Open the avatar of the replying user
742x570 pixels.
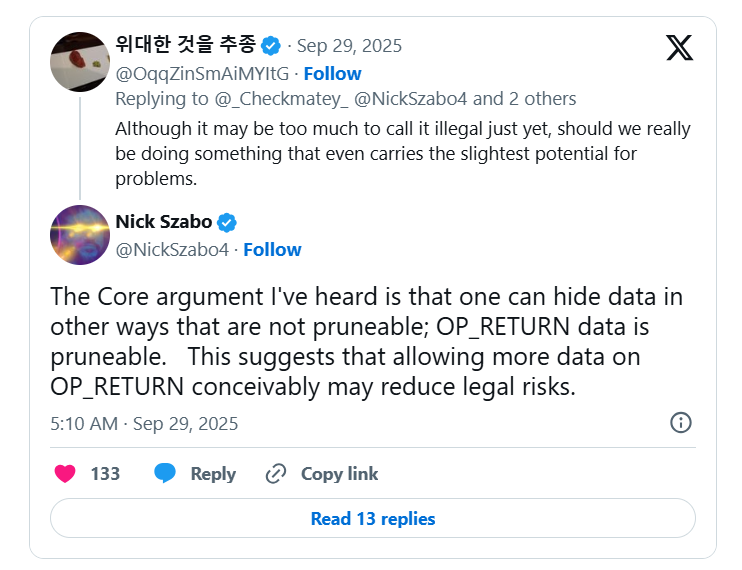coord(80,60)
